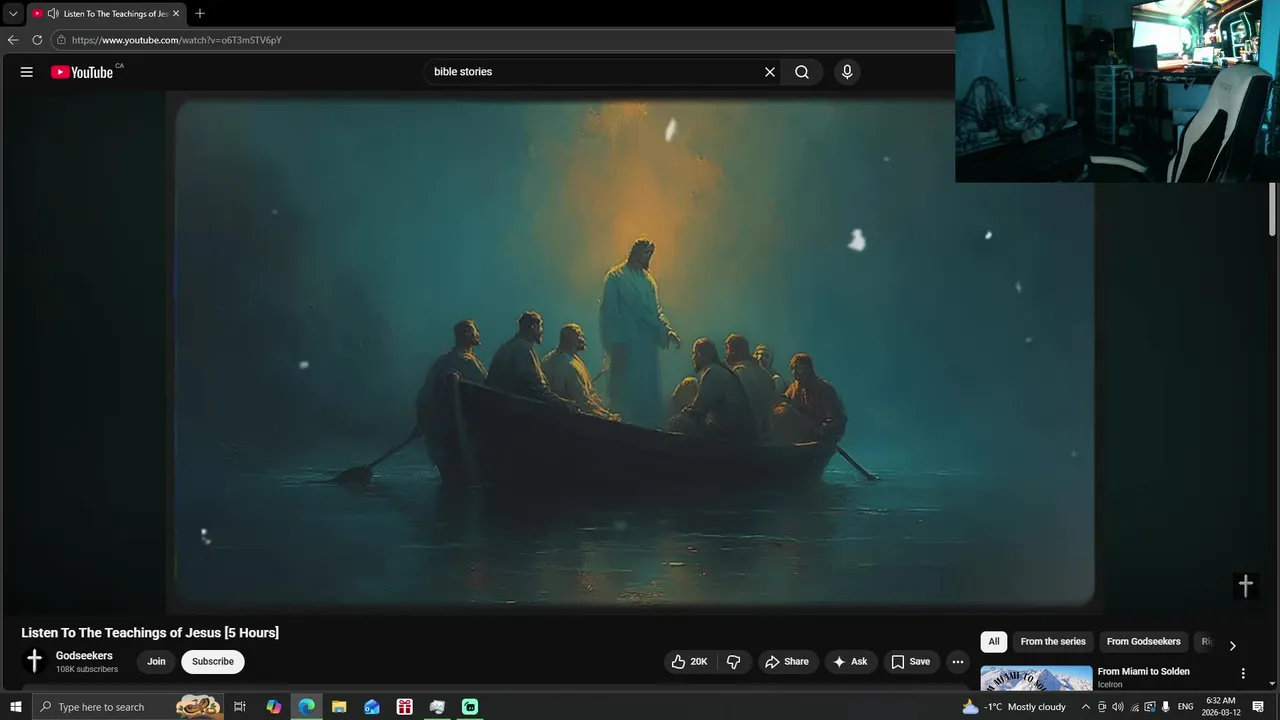Mute the tab via speaker icon
The height and width of the screenshot is (720, 1280).
52,14
